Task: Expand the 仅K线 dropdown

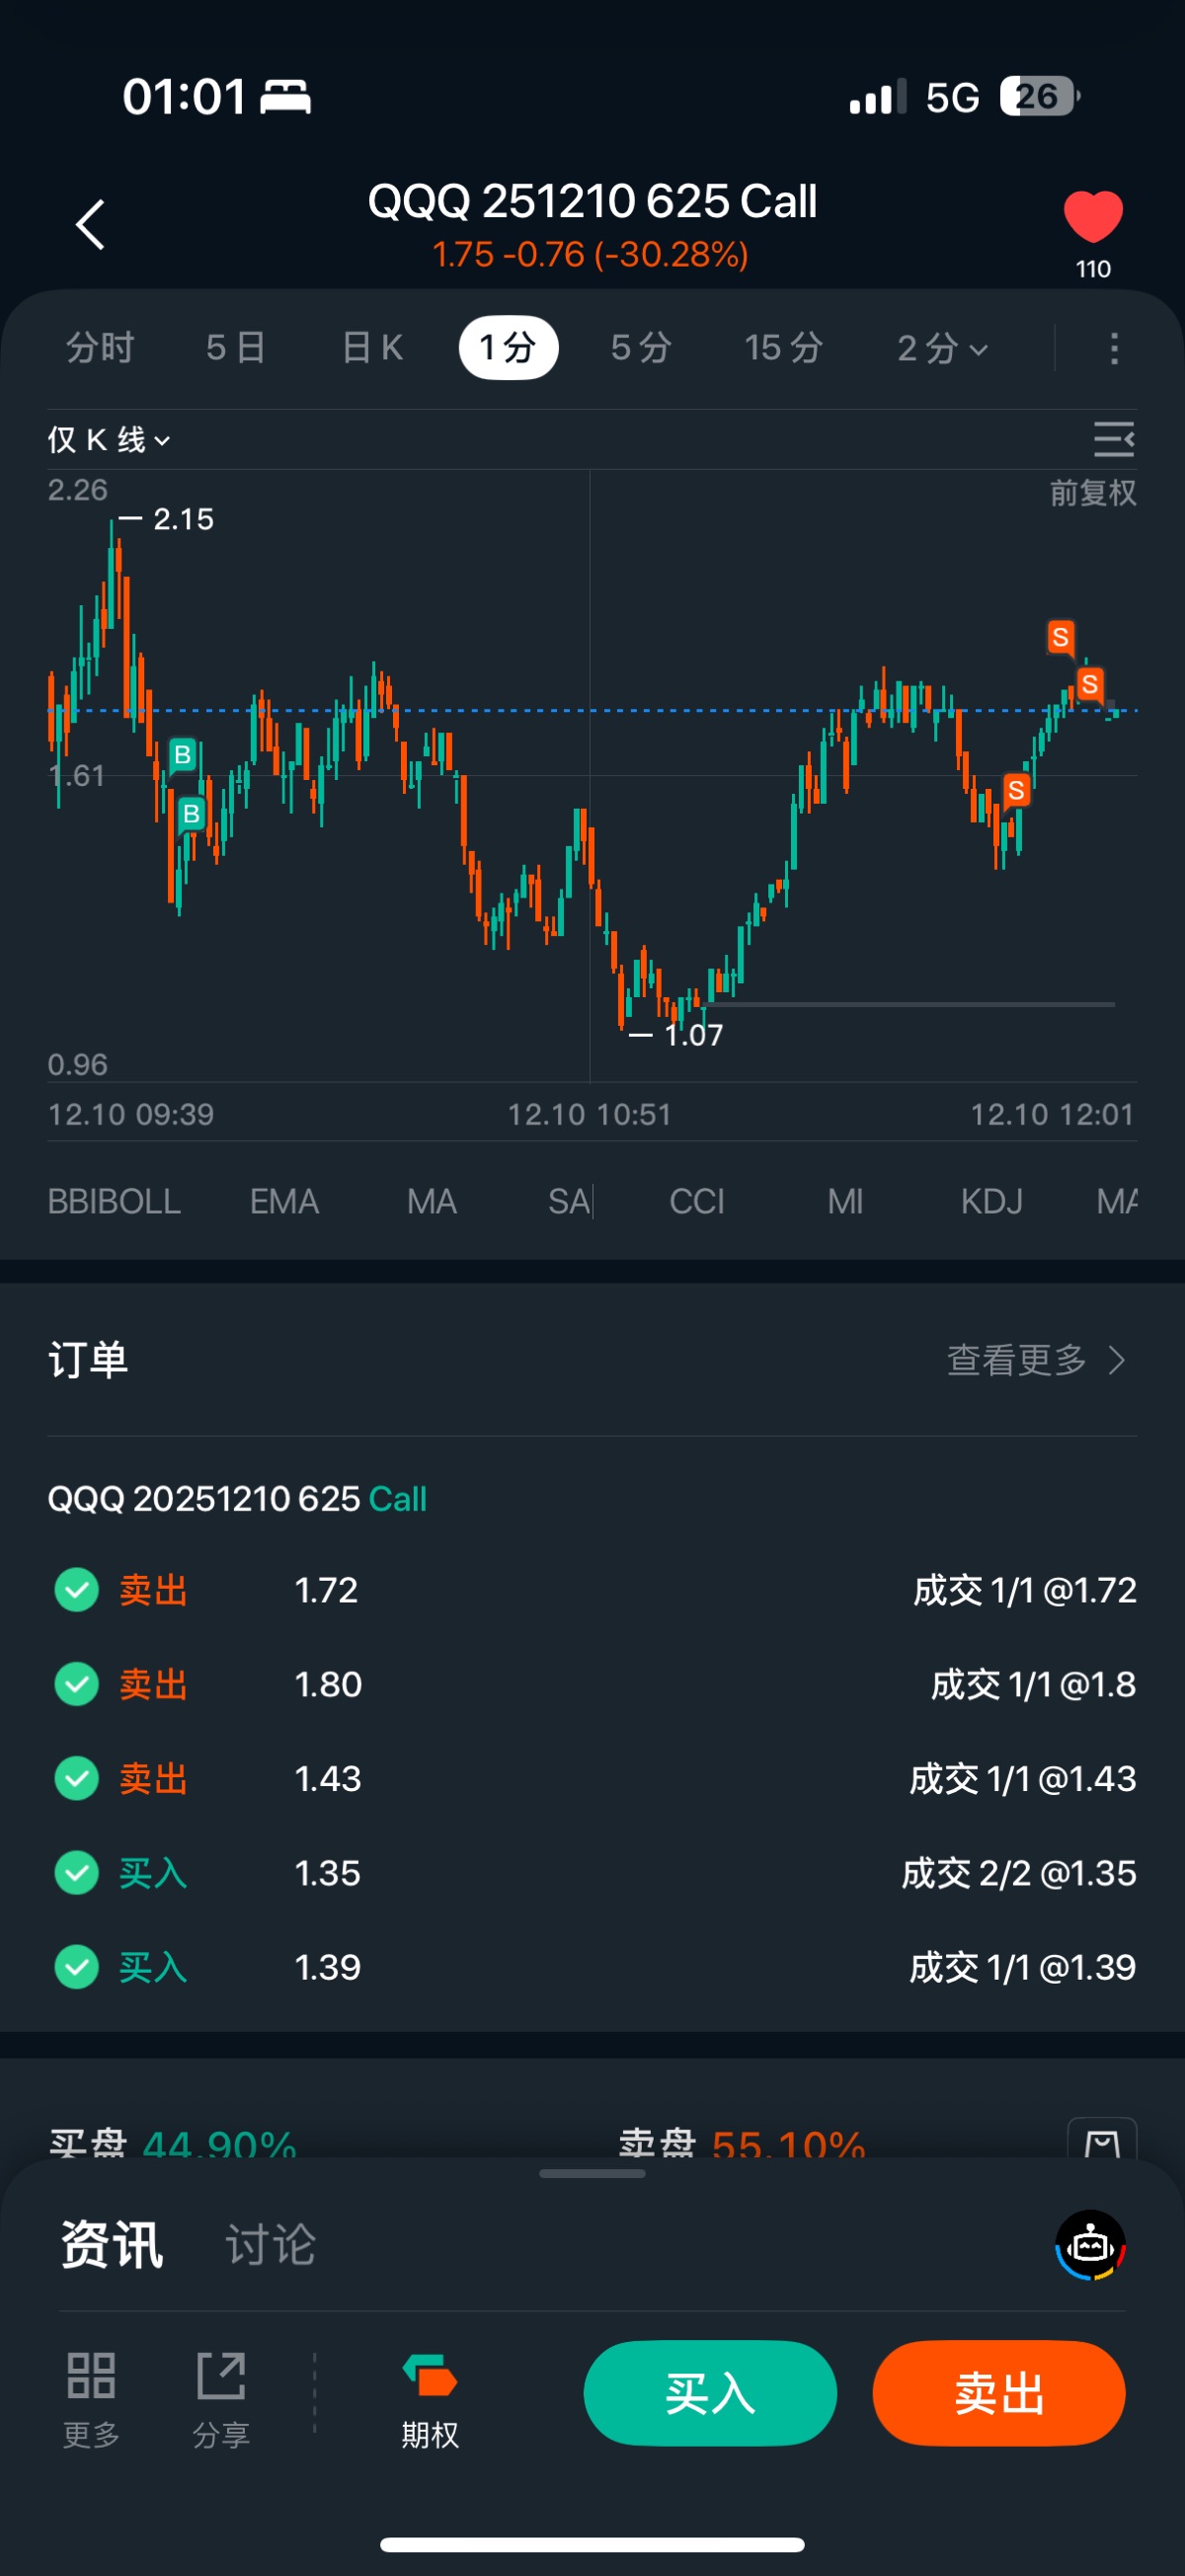Action: click(x=109, y=440)
